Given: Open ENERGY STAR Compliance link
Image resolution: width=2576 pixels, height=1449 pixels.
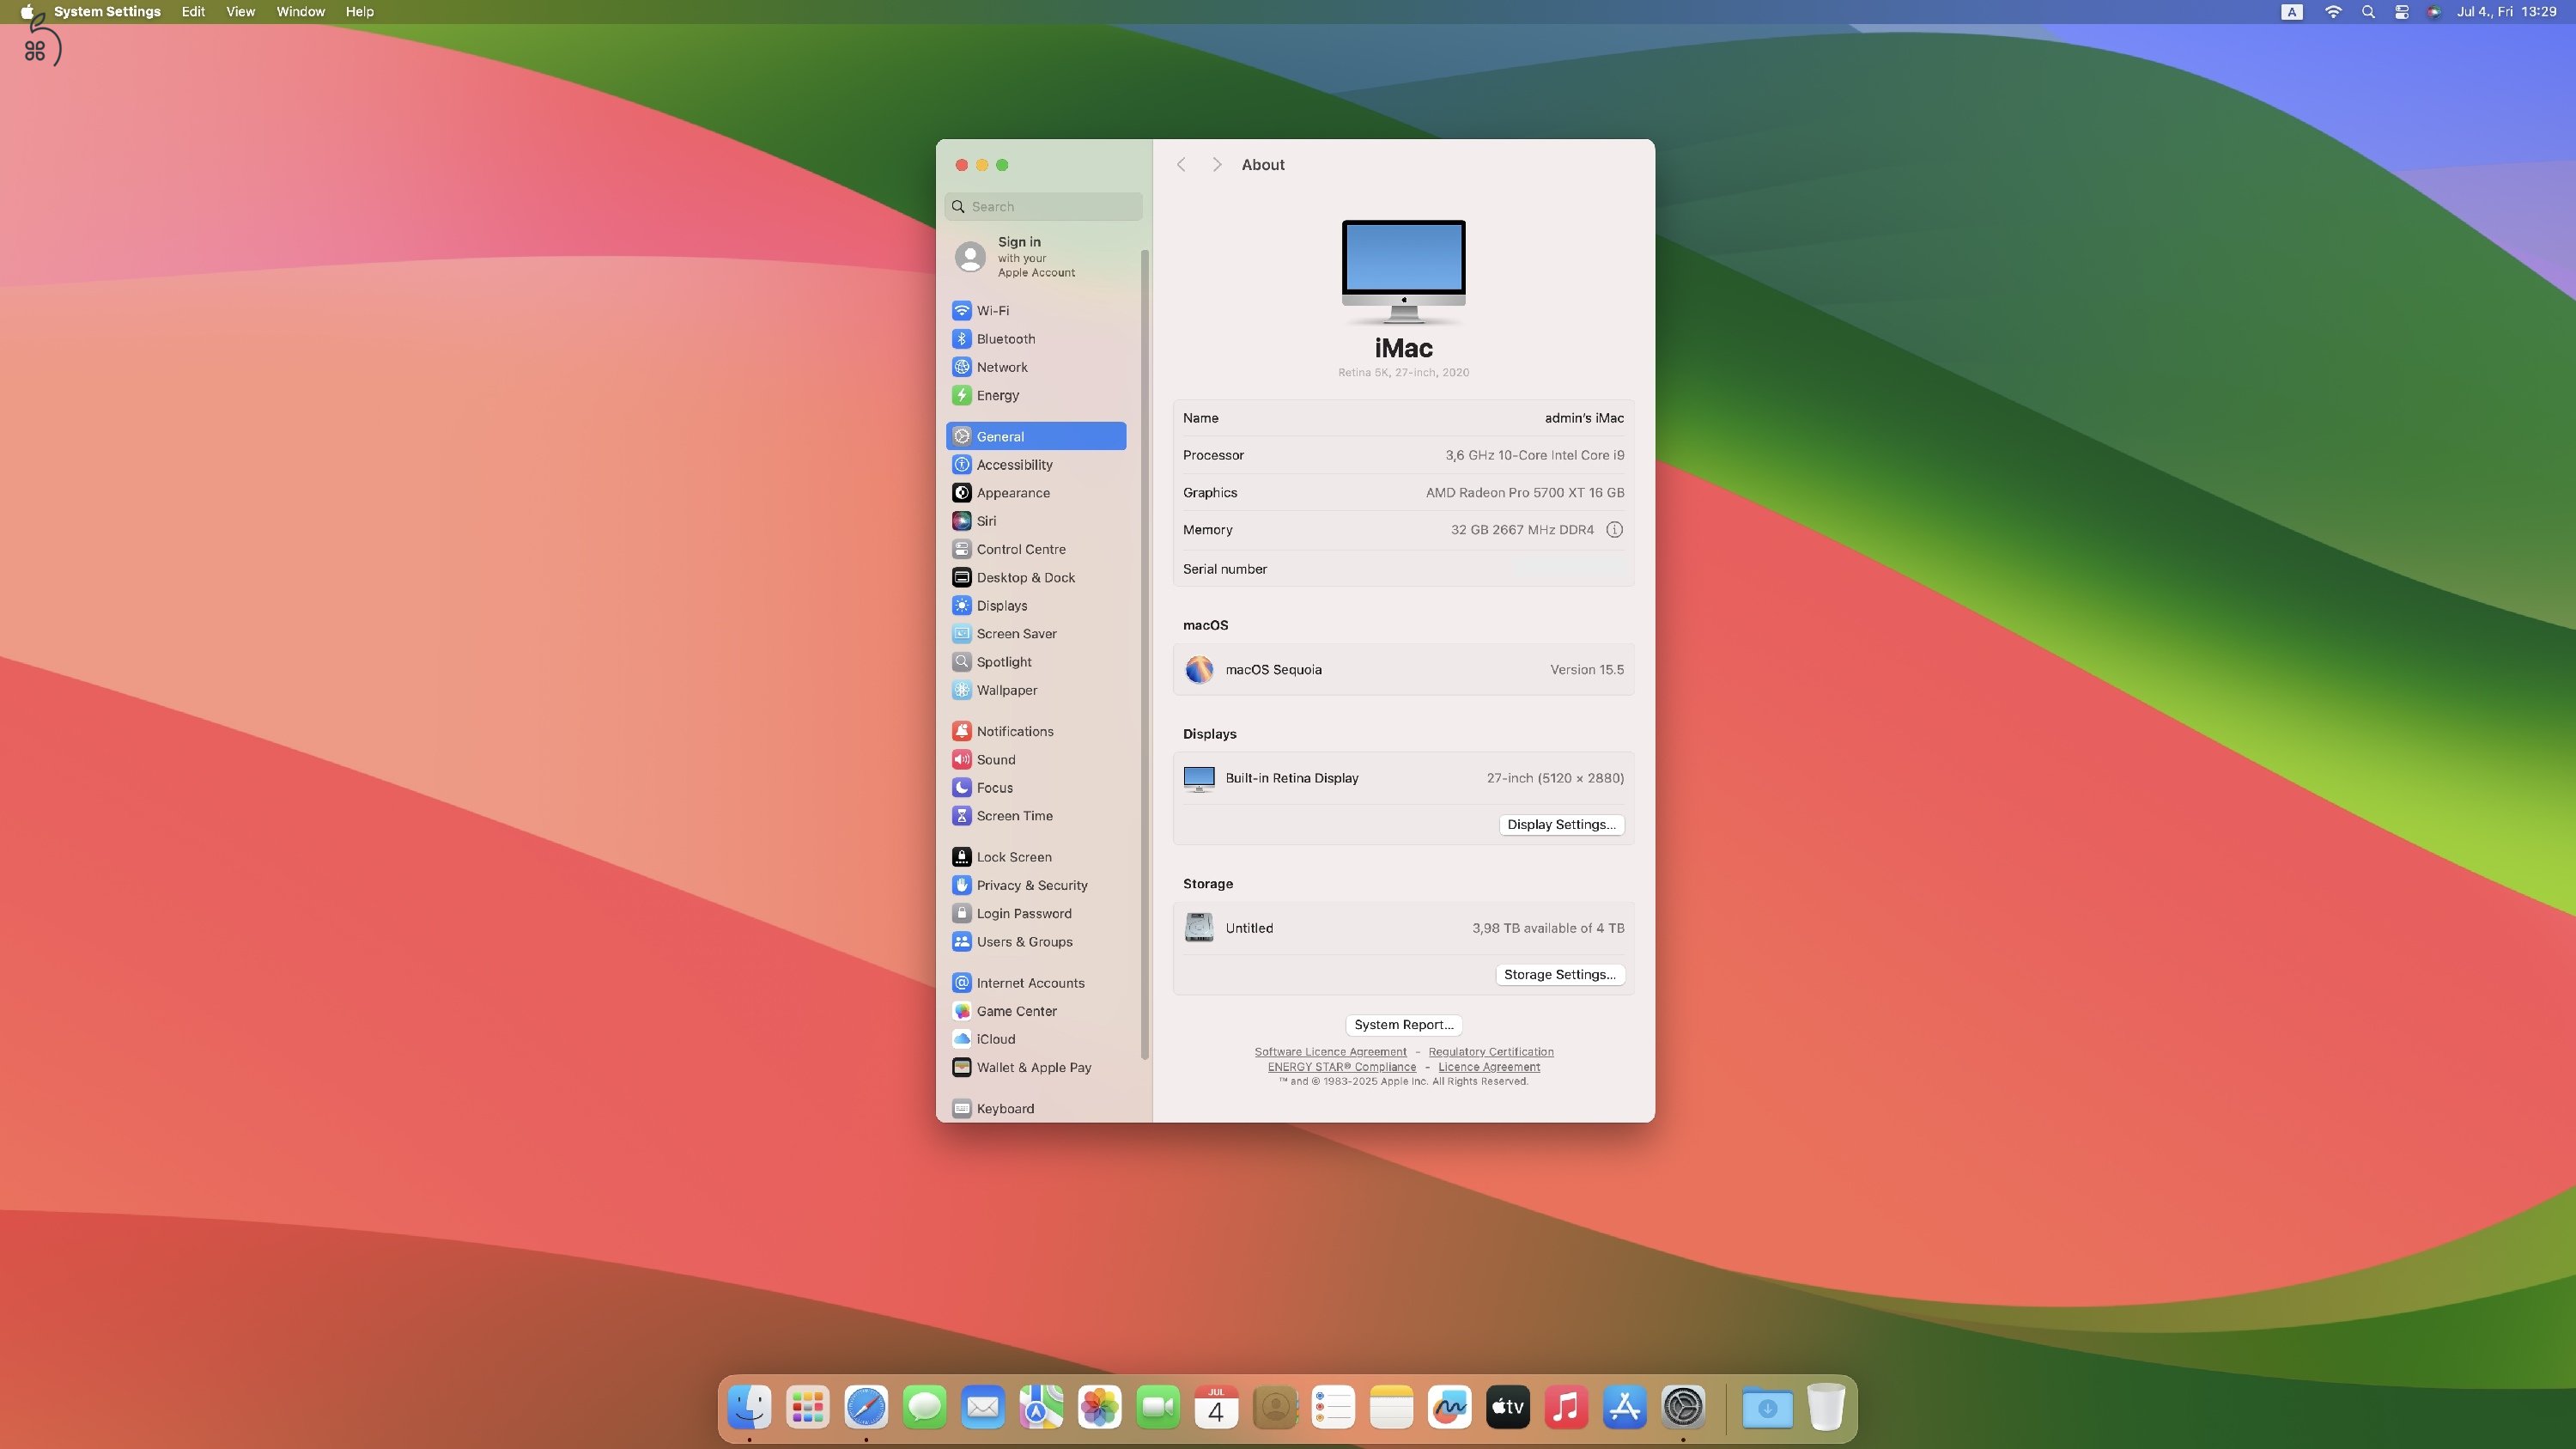Looking at the screenshot, I should [1342, 1067].
